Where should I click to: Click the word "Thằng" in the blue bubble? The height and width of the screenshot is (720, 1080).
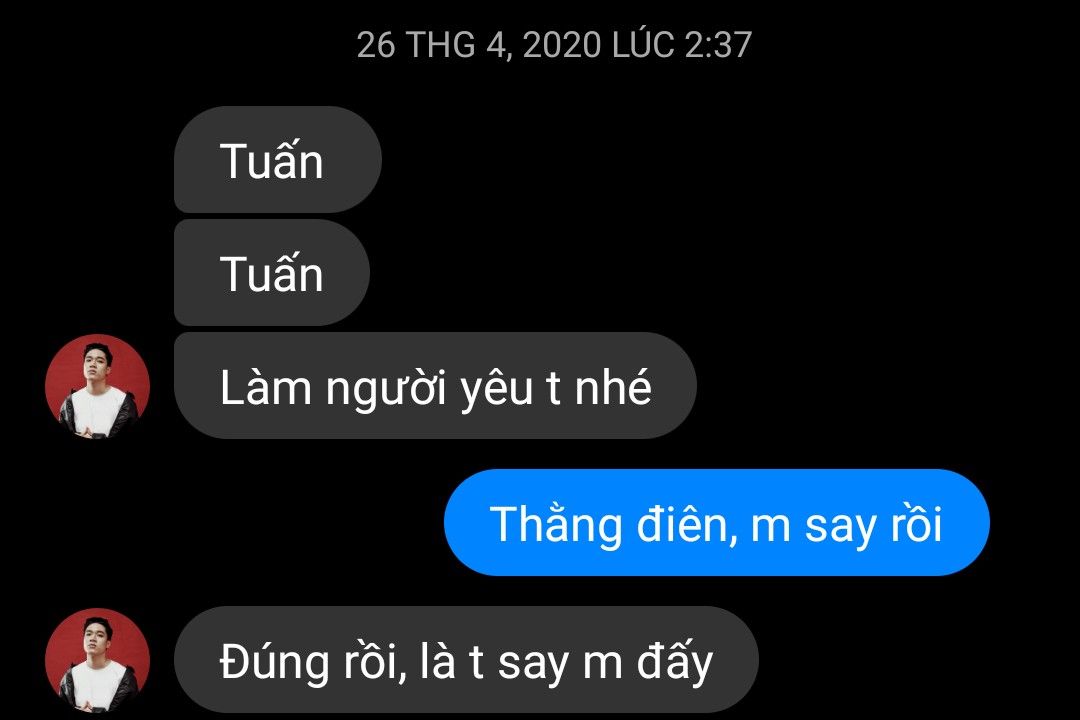556,525
